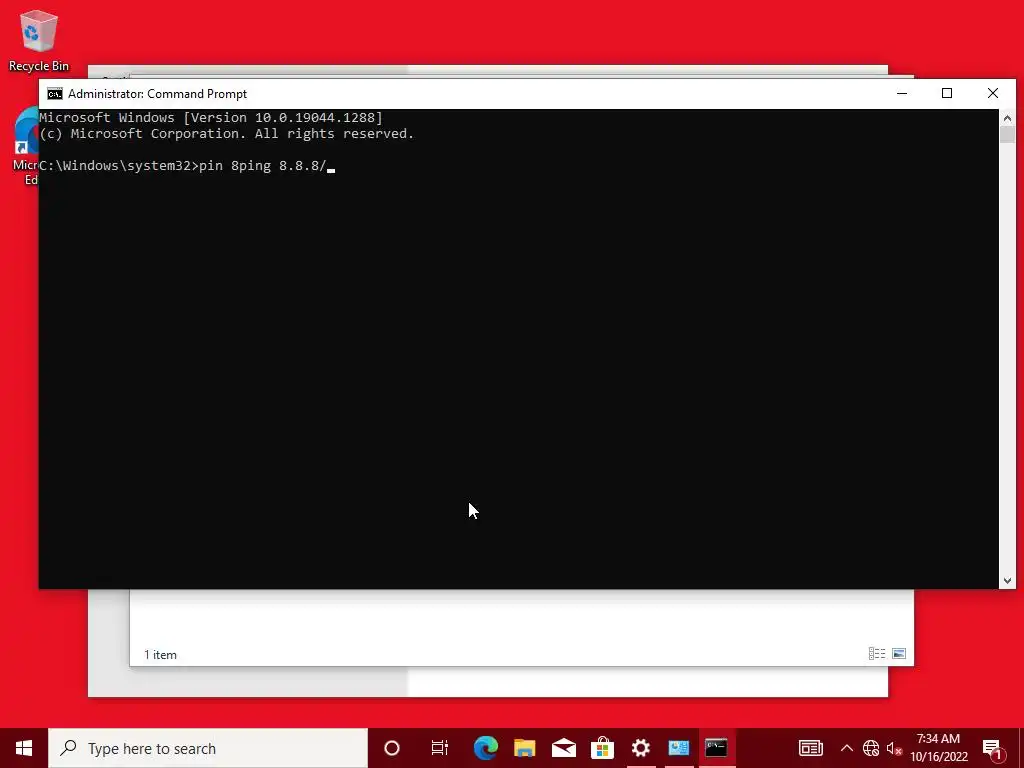Open File Explorer from the taskbar
Viewport: 1024px width, 768px height.
(524, 748)
